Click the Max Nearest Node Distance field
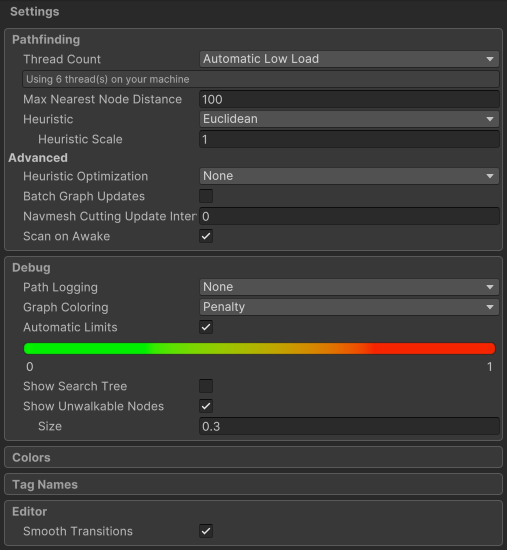The width and height of the screenshot is (507, 550). coord(349,99)
